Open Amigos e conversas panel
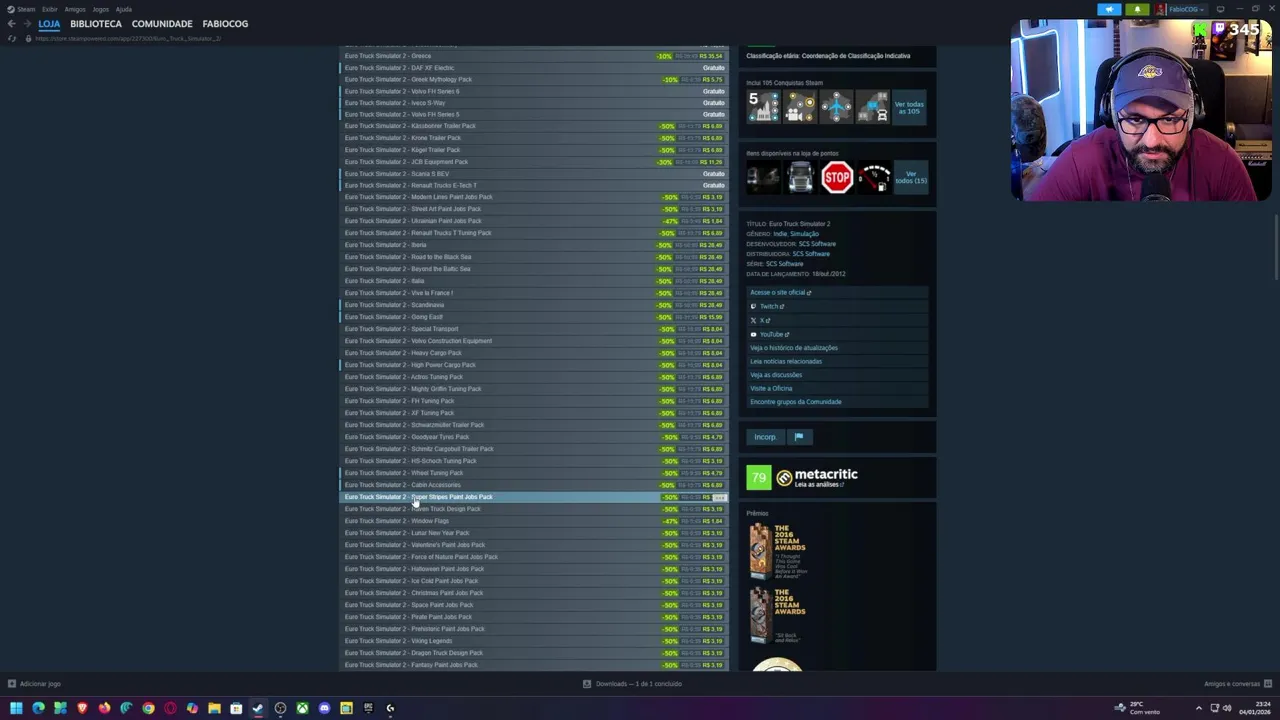This screenshot has height=720, width=1280. 1238,684
